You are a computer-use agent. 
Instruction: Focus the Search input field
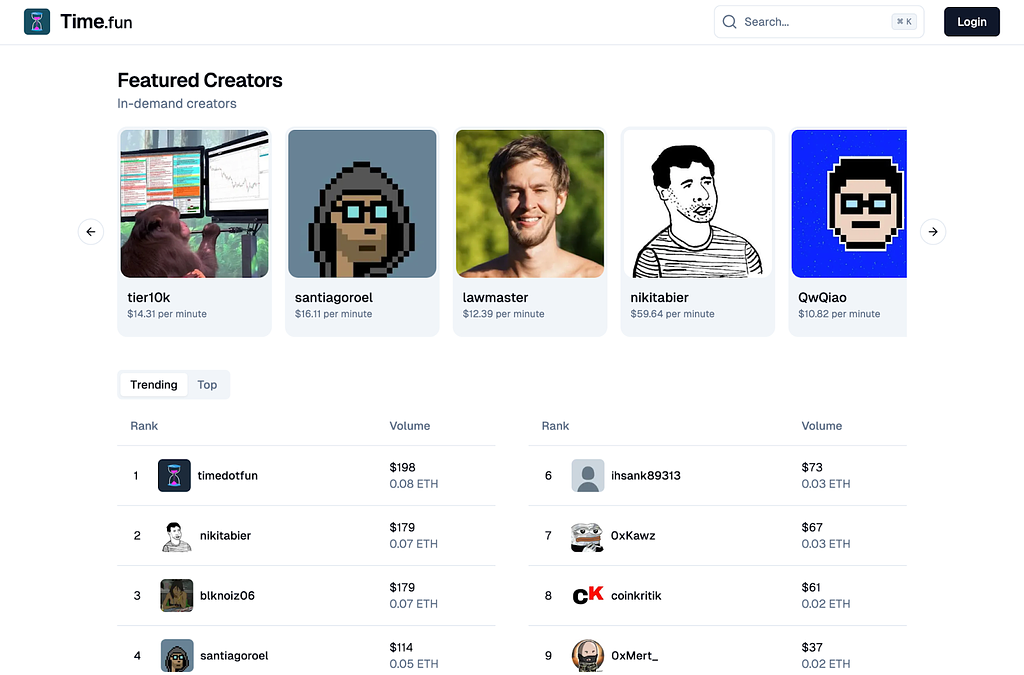tap(810, 22)
